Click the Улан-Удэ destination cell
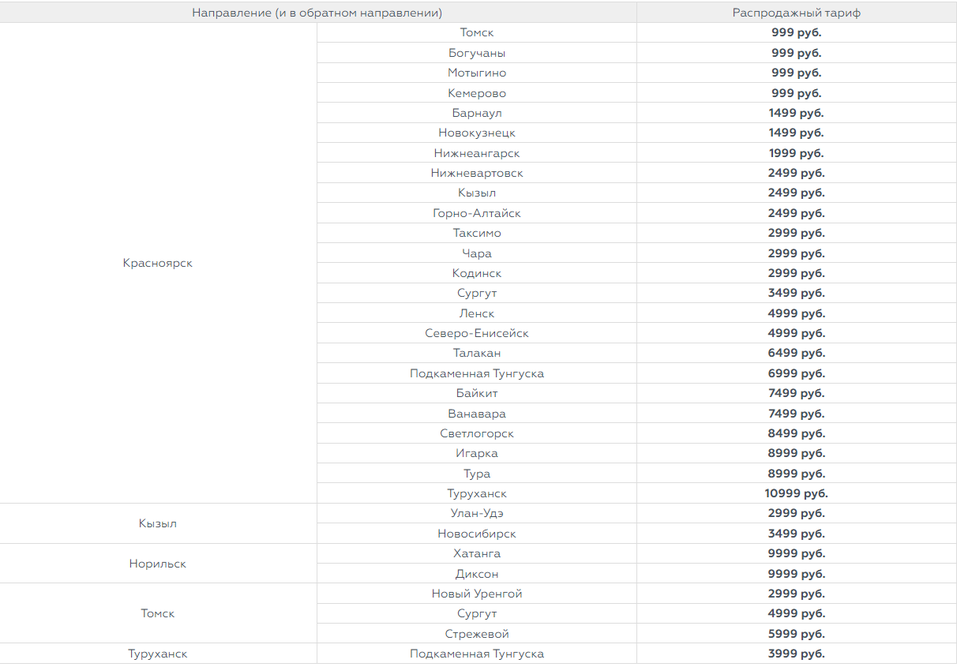 pyautogui.click(x=476, y=513)
